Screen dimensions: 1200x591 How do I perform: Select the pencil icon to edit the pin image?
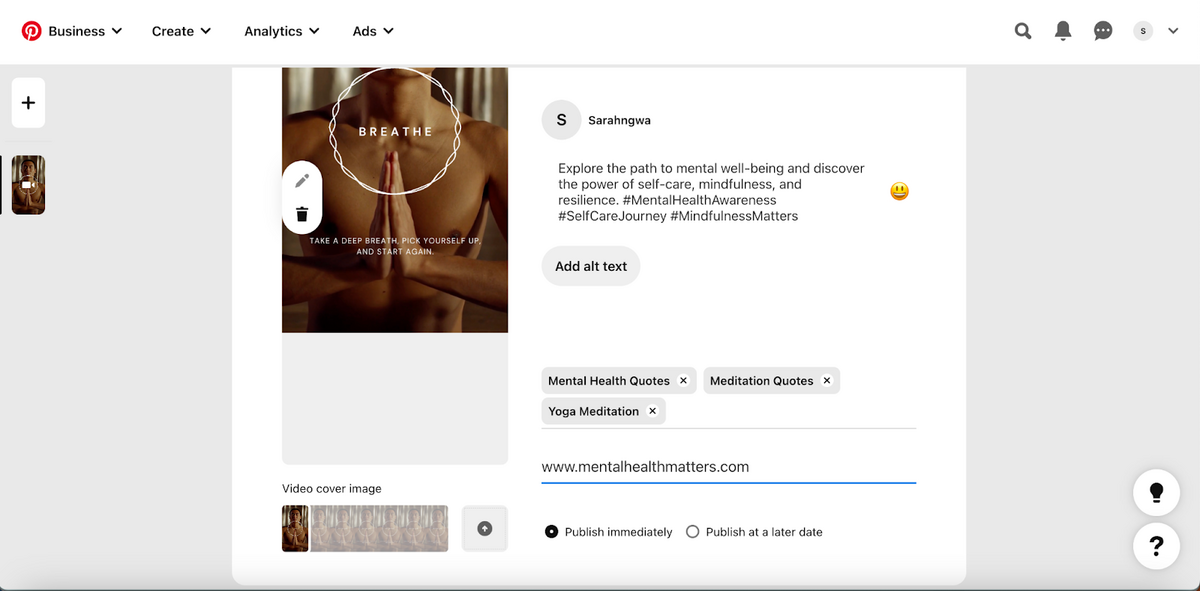point(302,180)
